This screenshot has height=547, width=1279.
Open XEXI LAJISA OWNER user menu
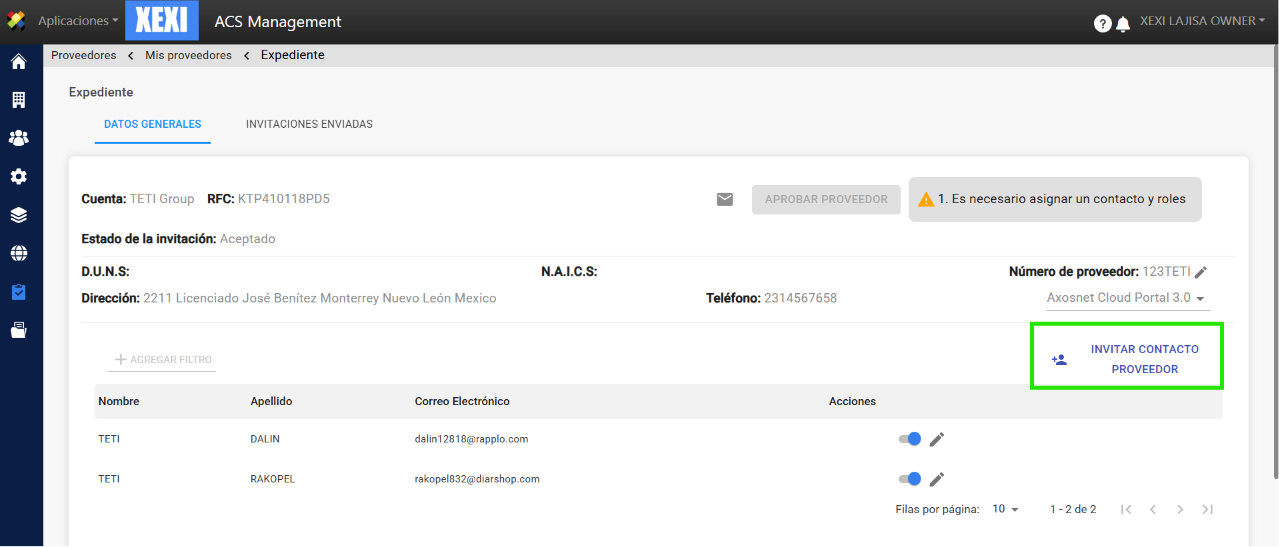tap(1203, 21)
